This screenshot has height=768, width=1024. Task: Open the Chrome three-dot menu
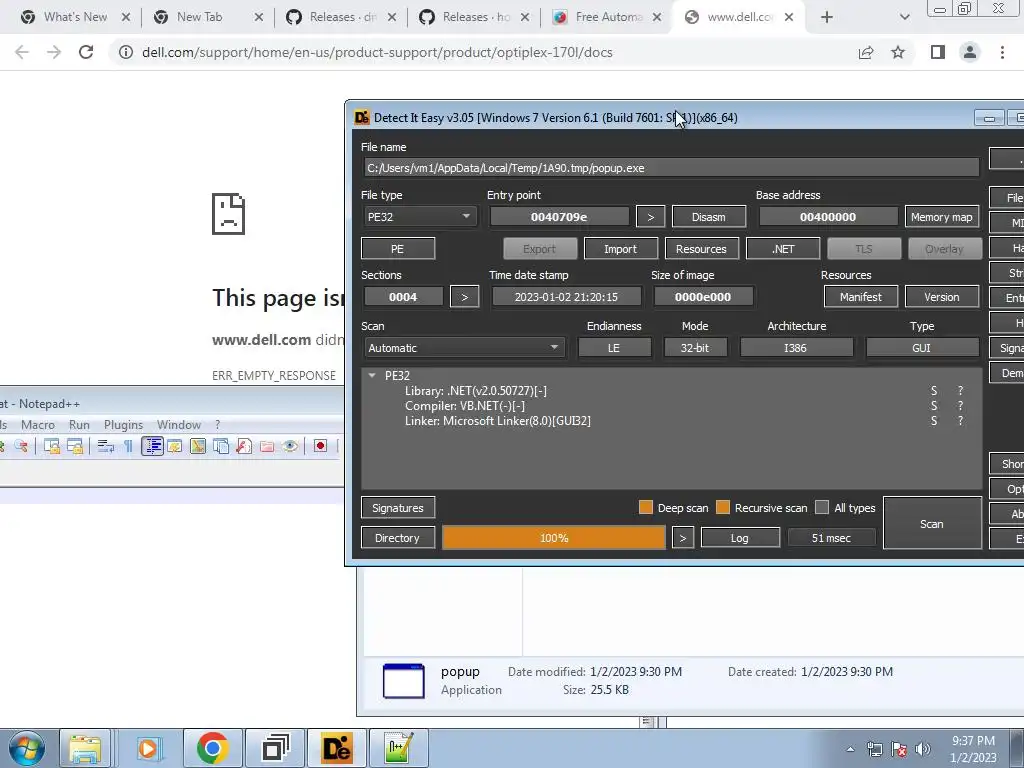1002,52
